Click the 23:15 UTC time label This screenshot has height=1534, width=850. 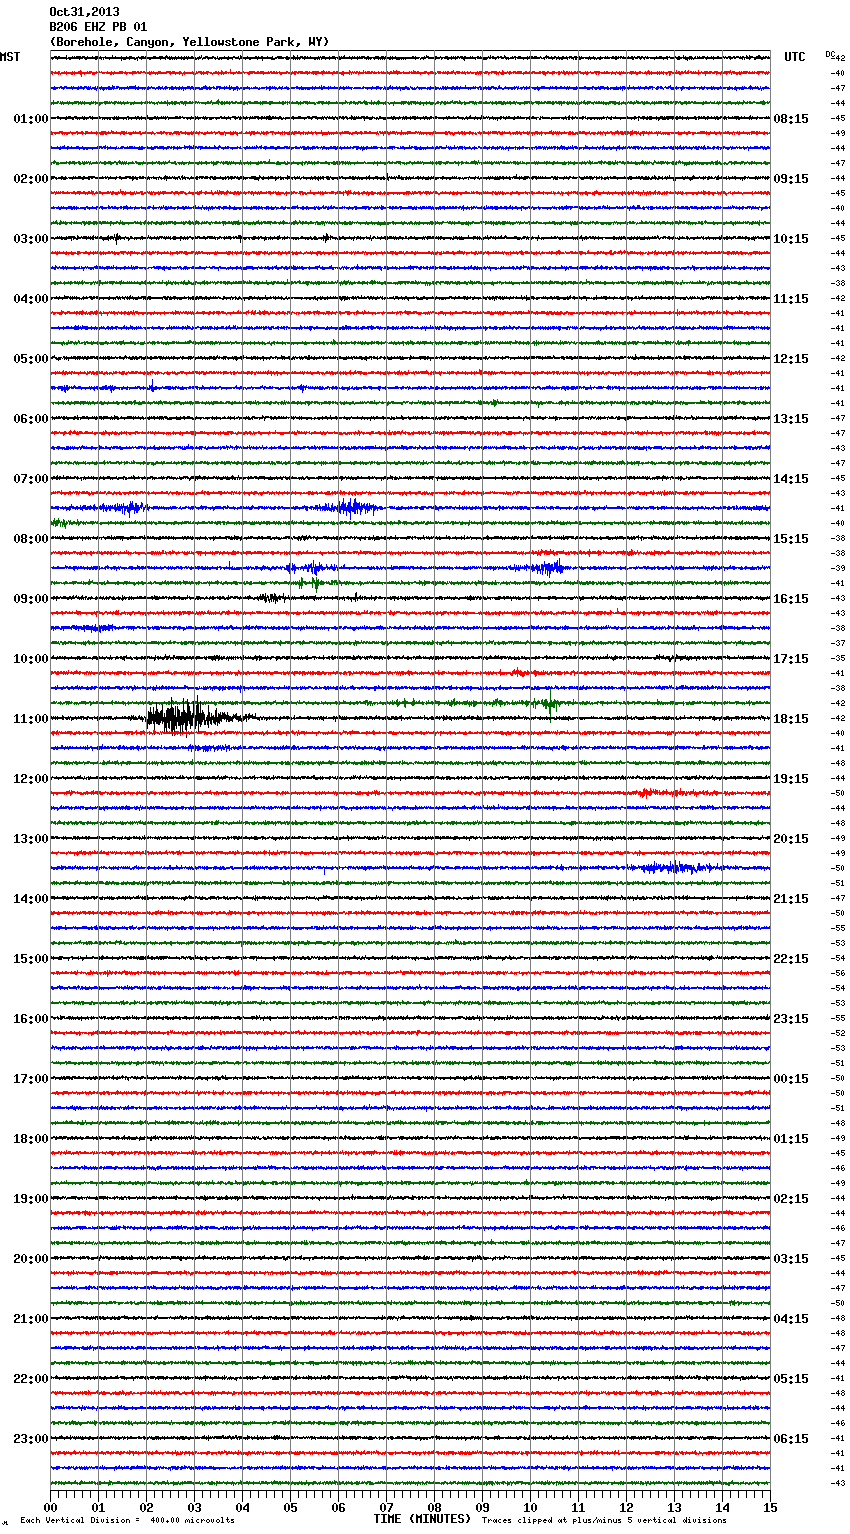click(x=791, y=1019)
